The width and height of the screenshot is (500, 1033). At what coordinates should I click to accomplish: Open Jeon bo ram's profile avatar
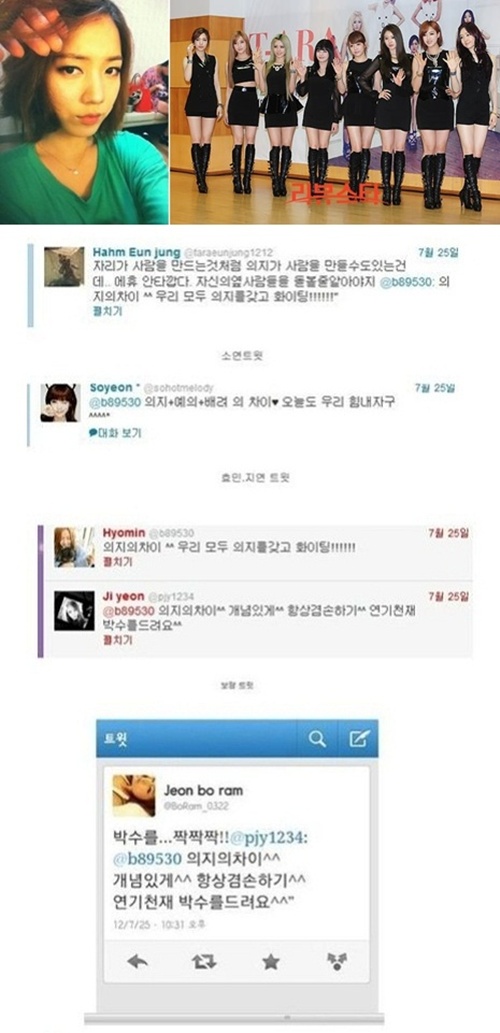point(134,796)
